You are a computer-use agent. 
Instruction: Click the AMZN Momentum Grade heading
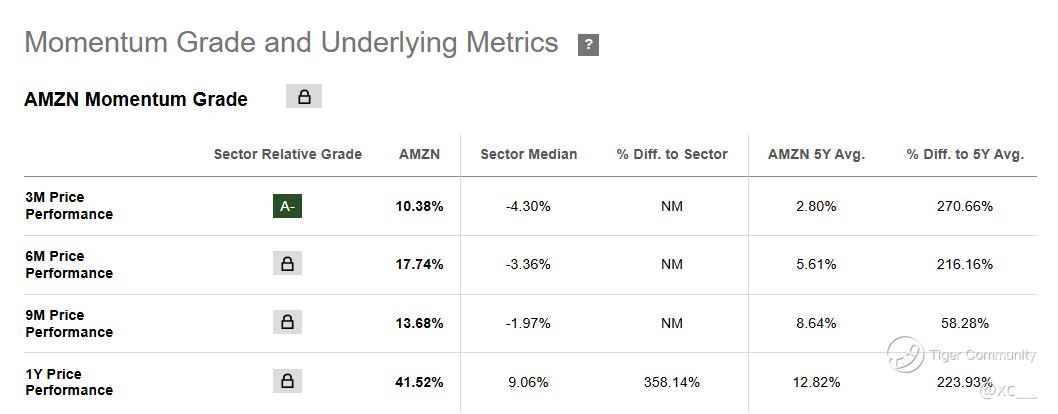point(136,99)
